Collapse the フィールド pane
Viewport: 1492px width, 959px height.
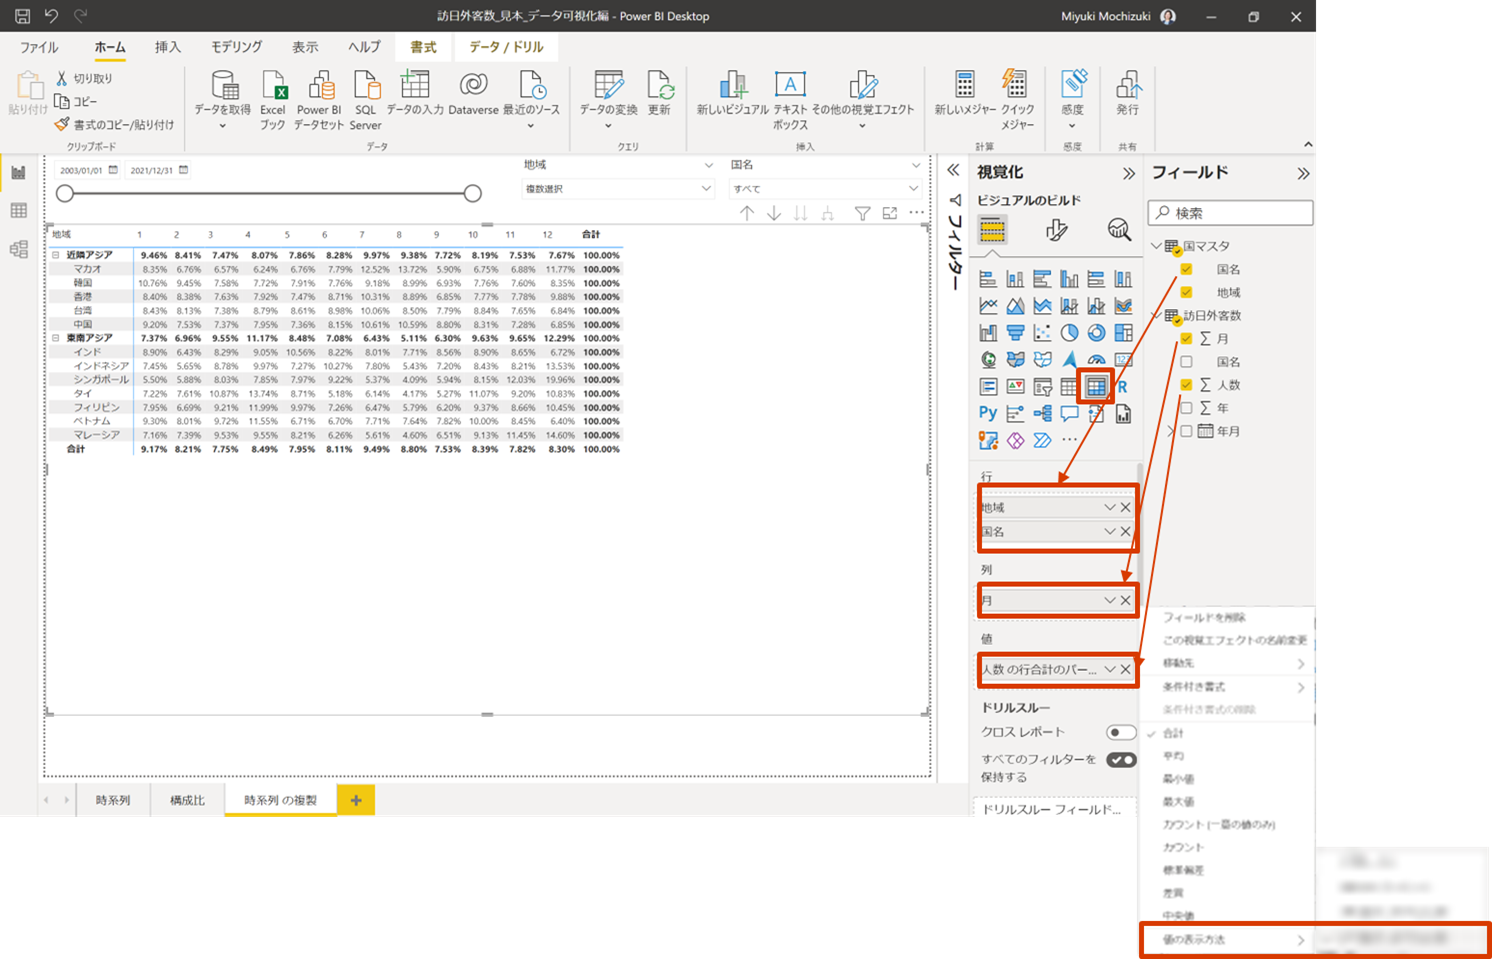coord(1303,173)
